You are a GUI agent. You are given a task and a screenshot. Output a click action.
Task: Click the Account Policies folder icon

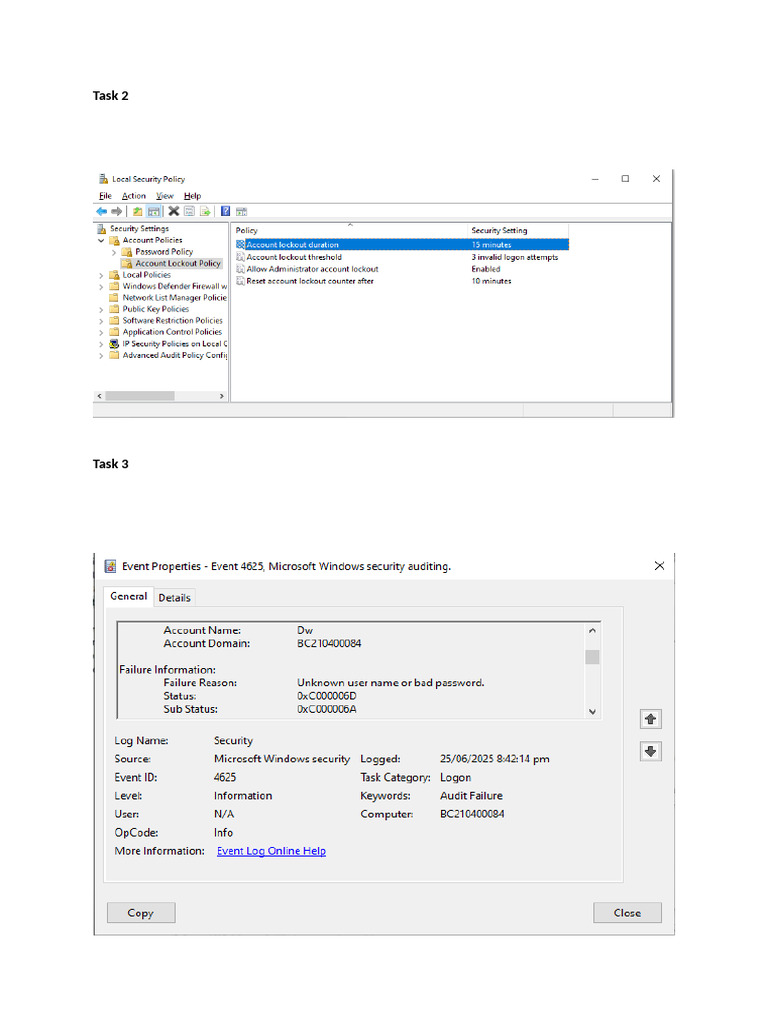tap(115, 240)
